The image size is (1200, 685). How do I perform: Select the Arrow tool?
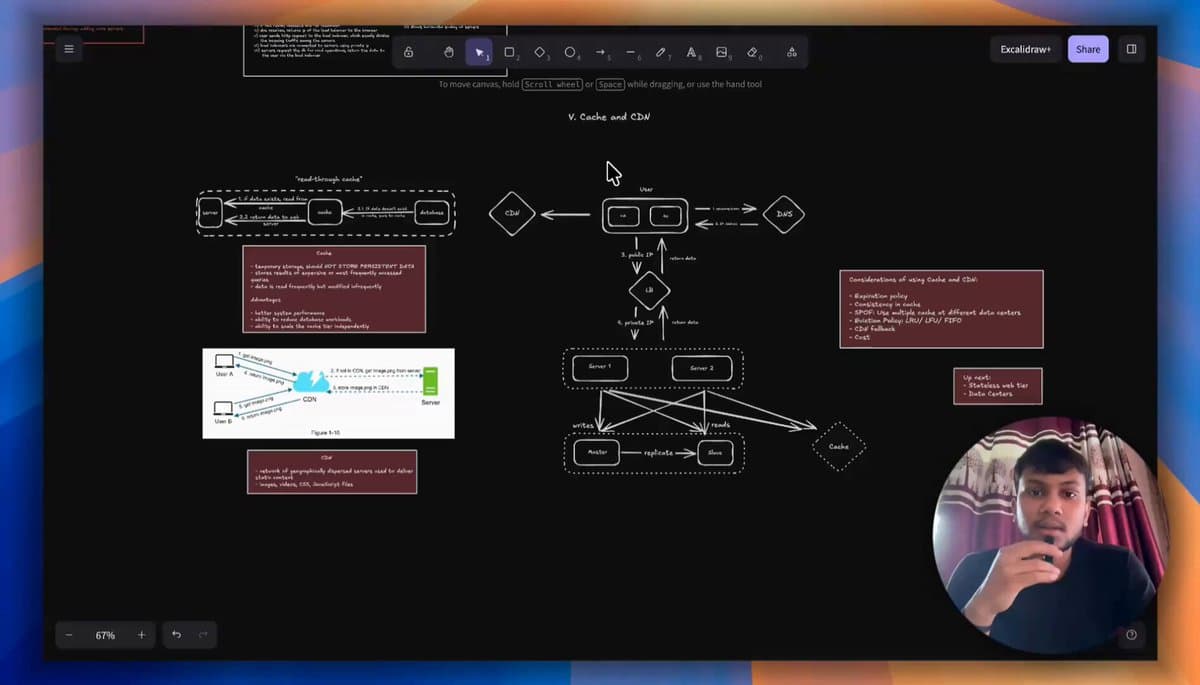(600, 52)
